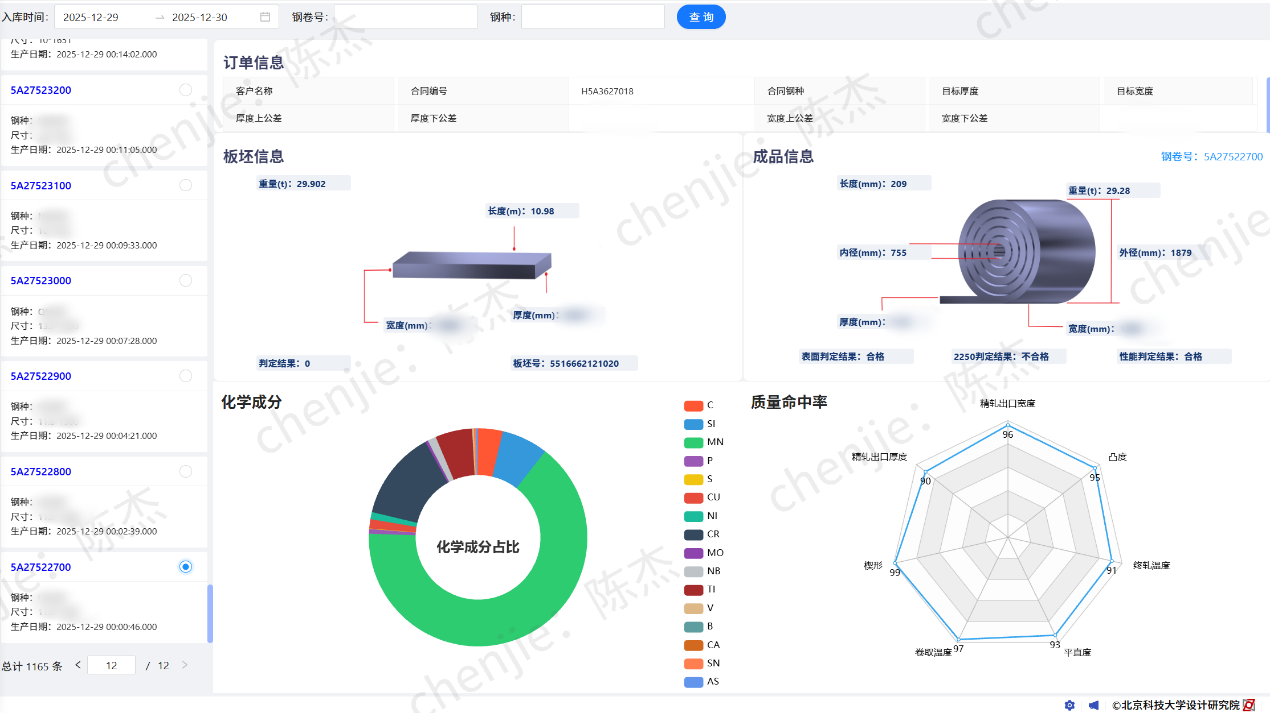Go to next page with right chevron
Viewport: 1270px width, 713px height.
(184, 665)
